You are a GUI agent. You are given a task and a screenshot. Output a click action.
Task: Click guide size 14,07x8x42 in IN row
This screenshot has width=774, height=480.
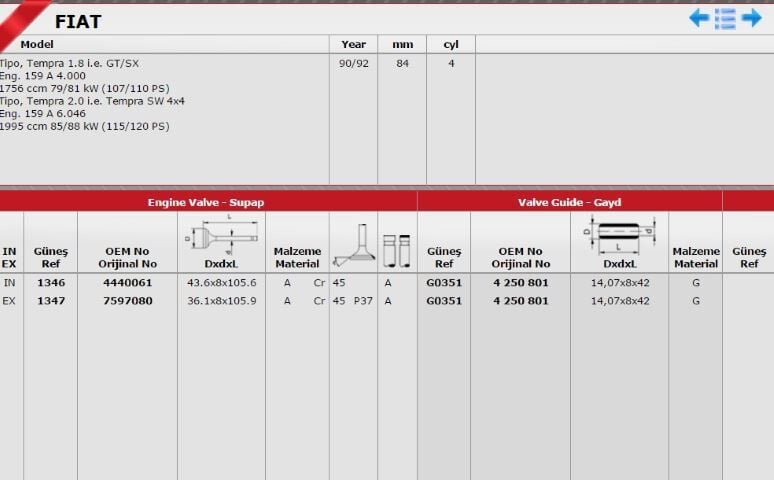pyautogui.click(x=620, y=283)
